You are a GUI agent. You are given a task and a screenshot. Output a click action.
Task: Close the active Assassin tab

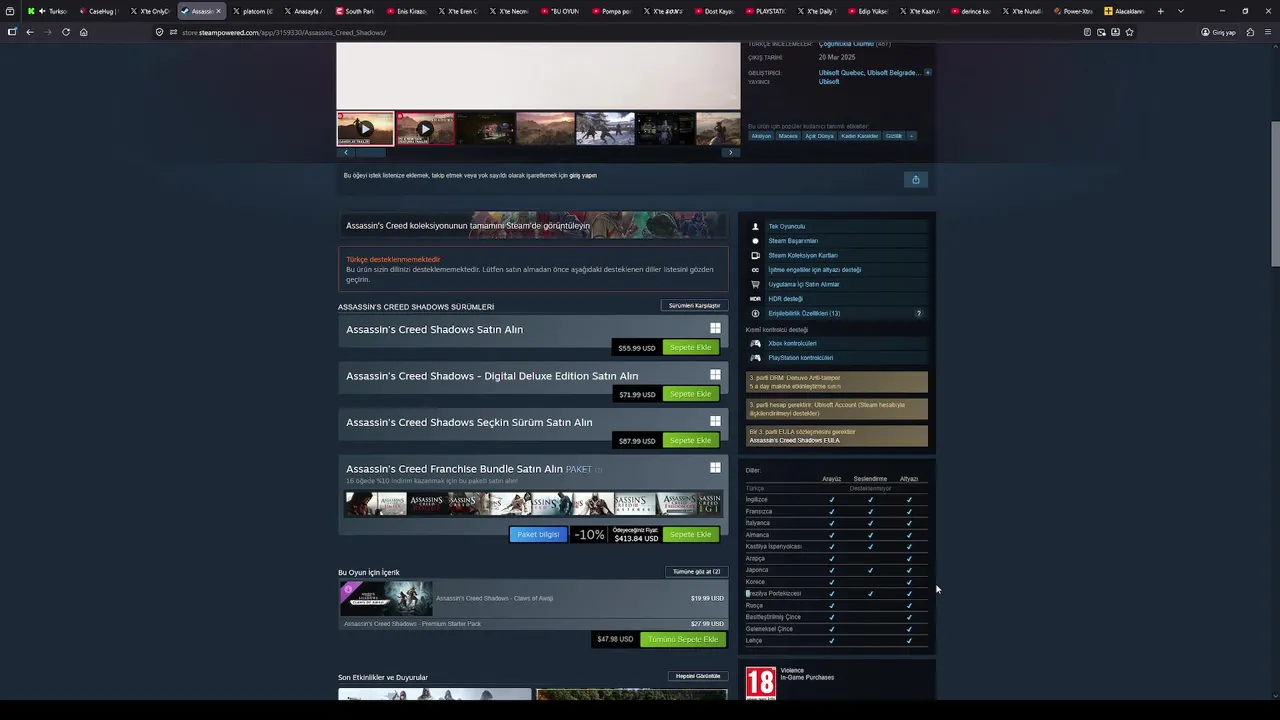click(218, 11)
